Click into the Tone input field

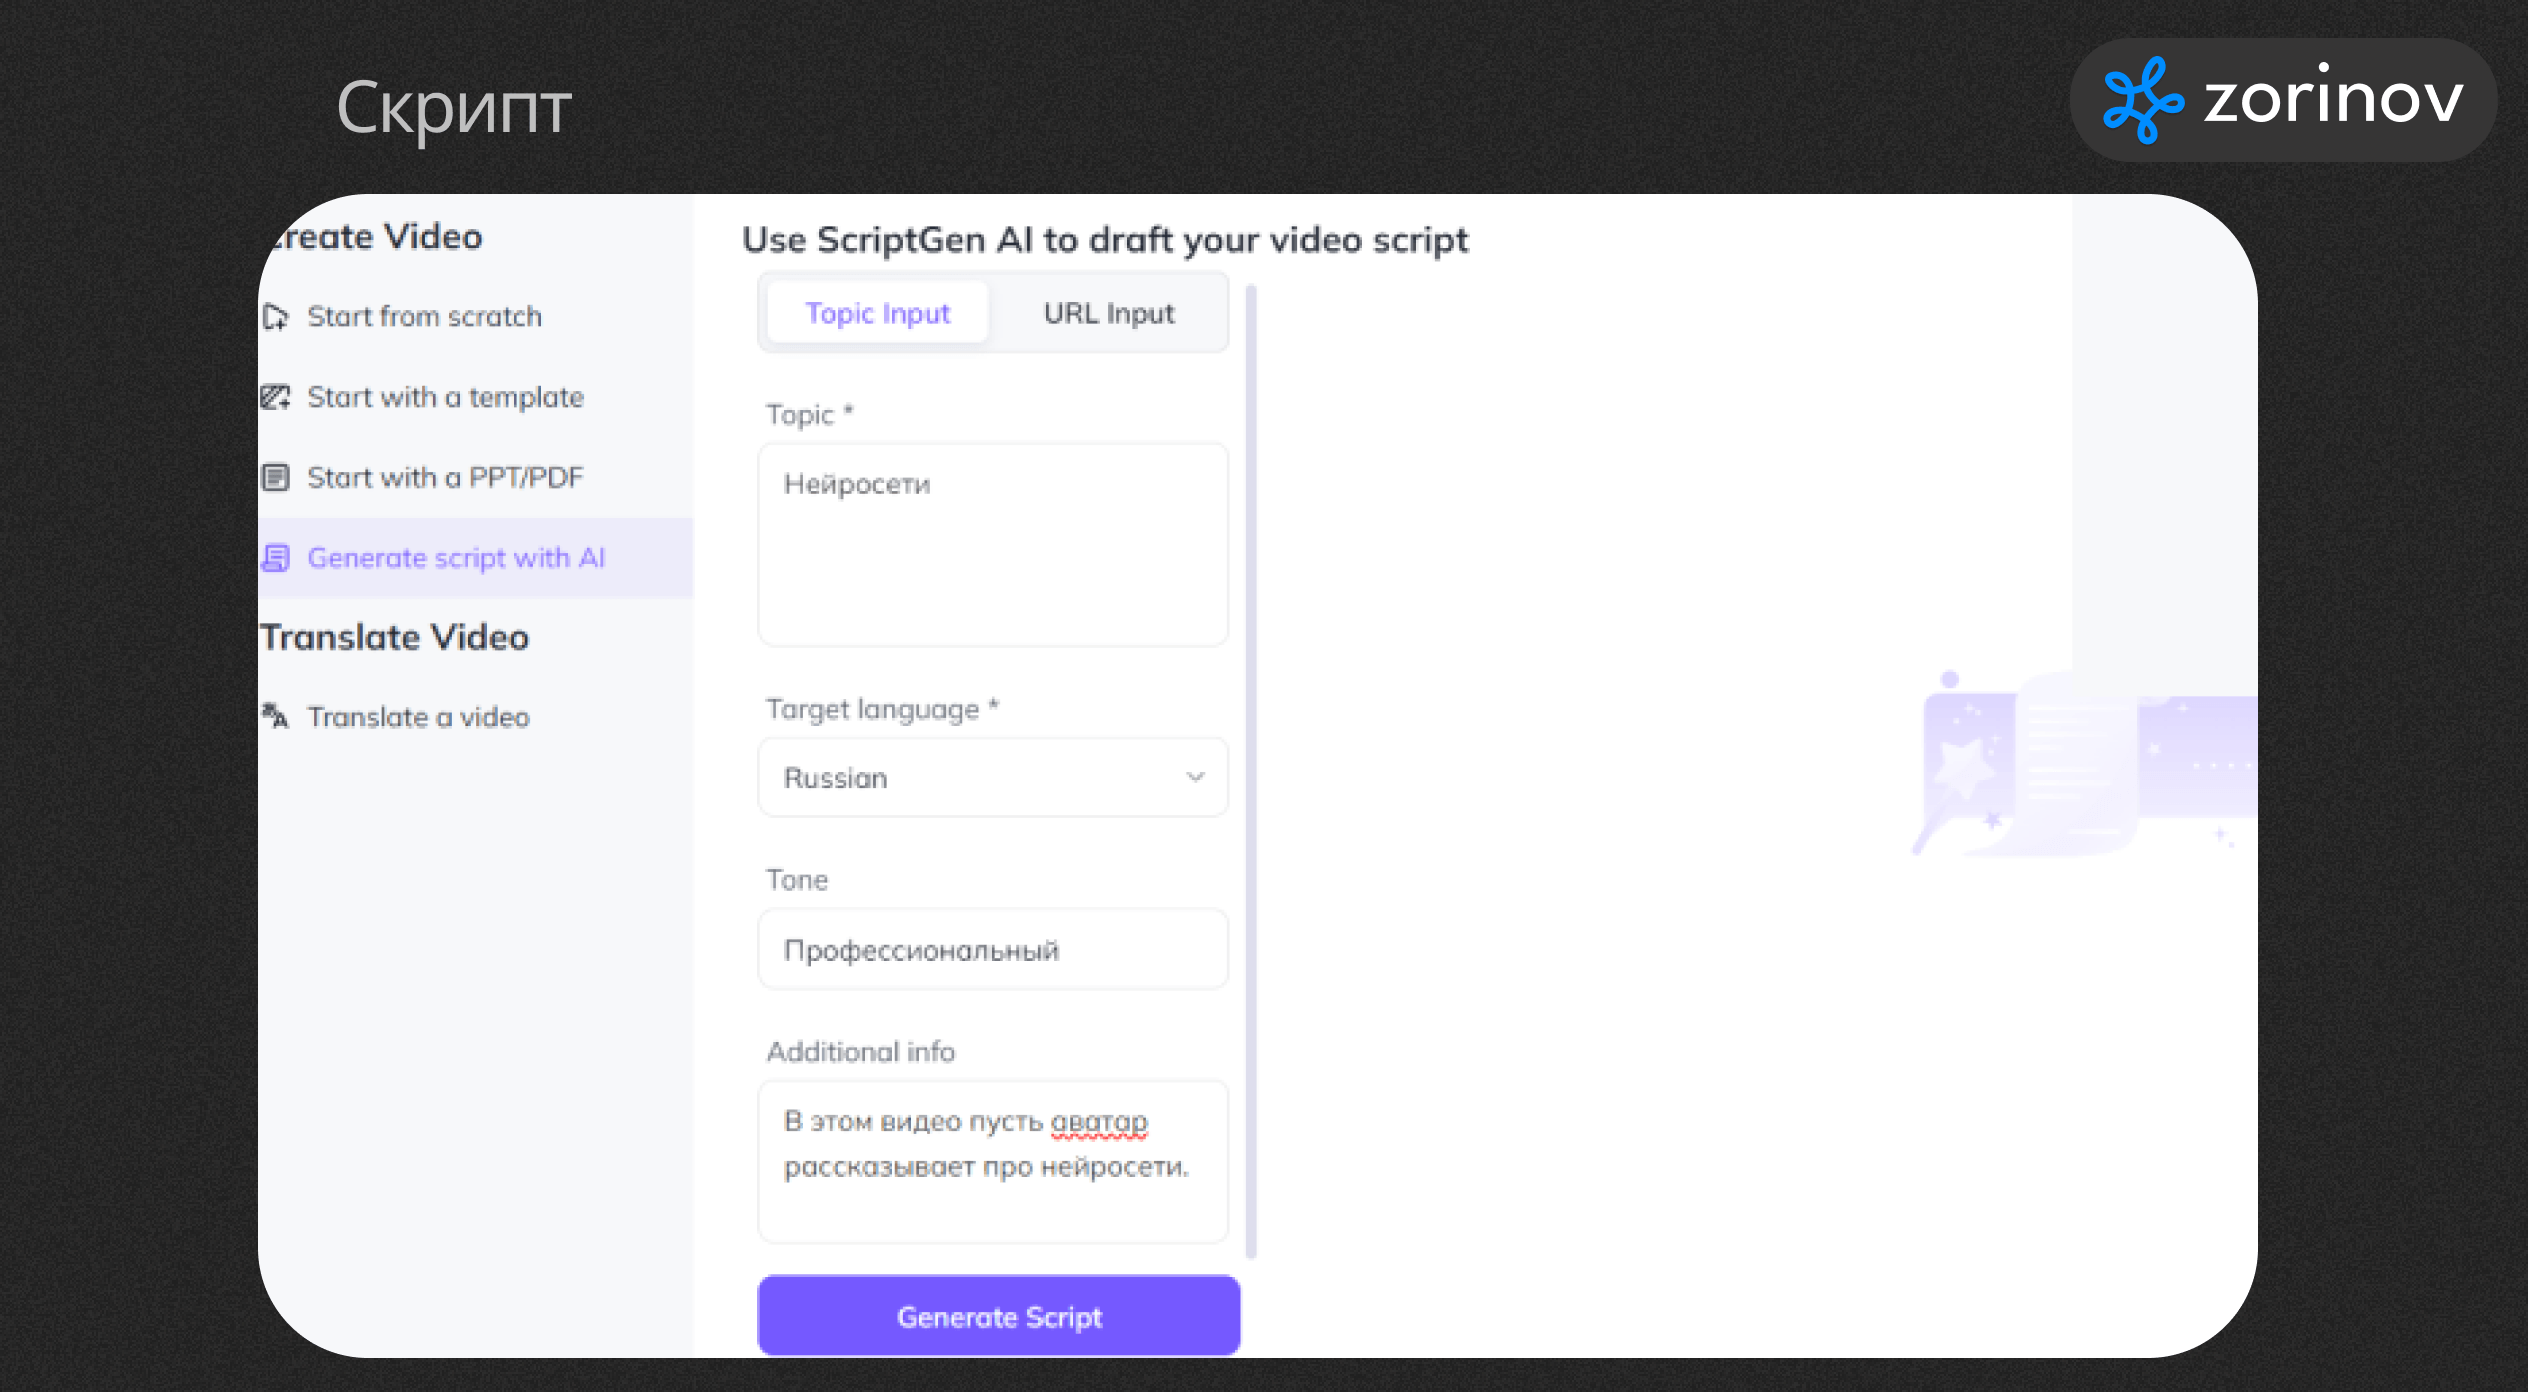pyautogui.click(x=992, y=949)
